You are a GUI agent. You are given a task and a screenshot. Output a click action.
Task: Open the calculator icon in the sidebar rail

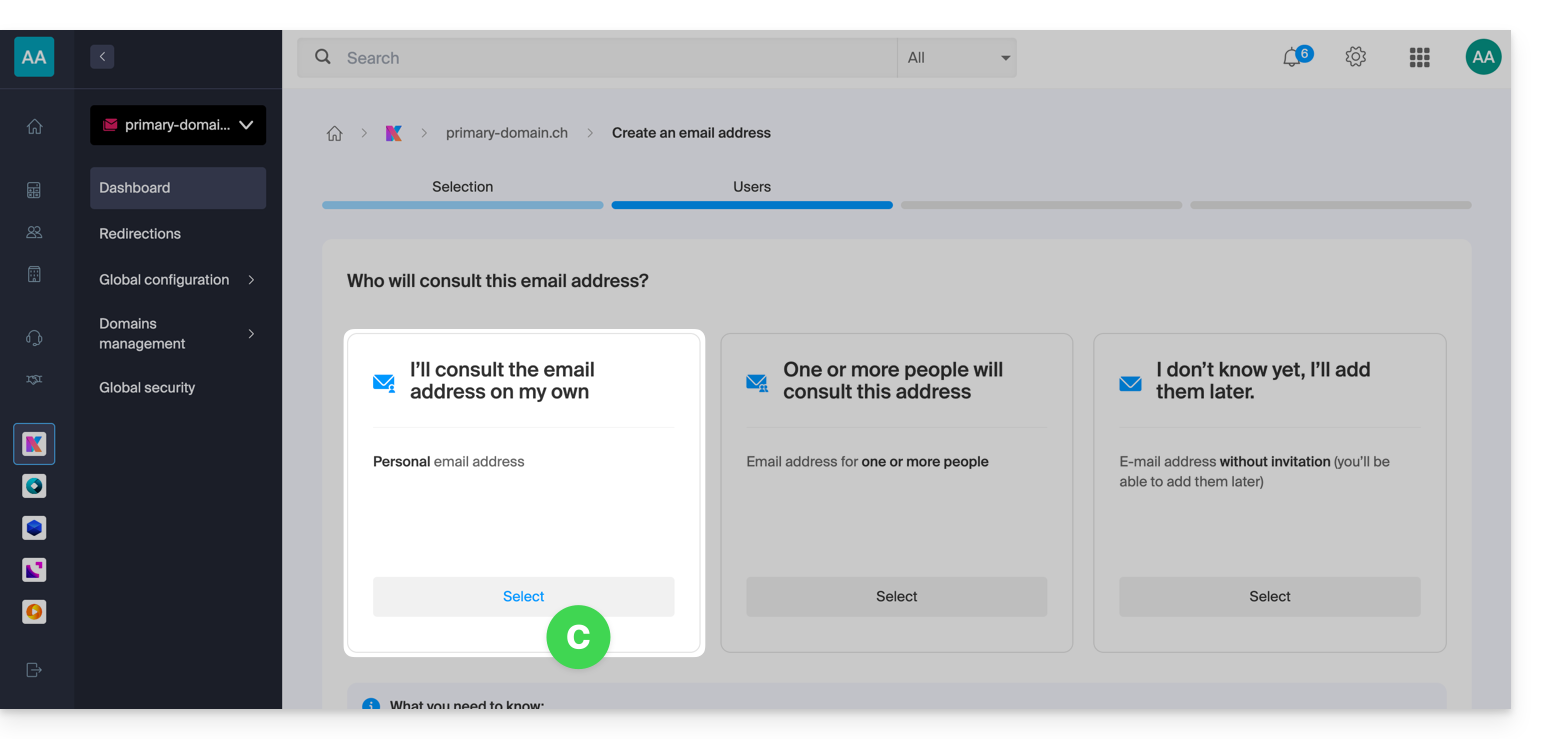pos(34,190)
